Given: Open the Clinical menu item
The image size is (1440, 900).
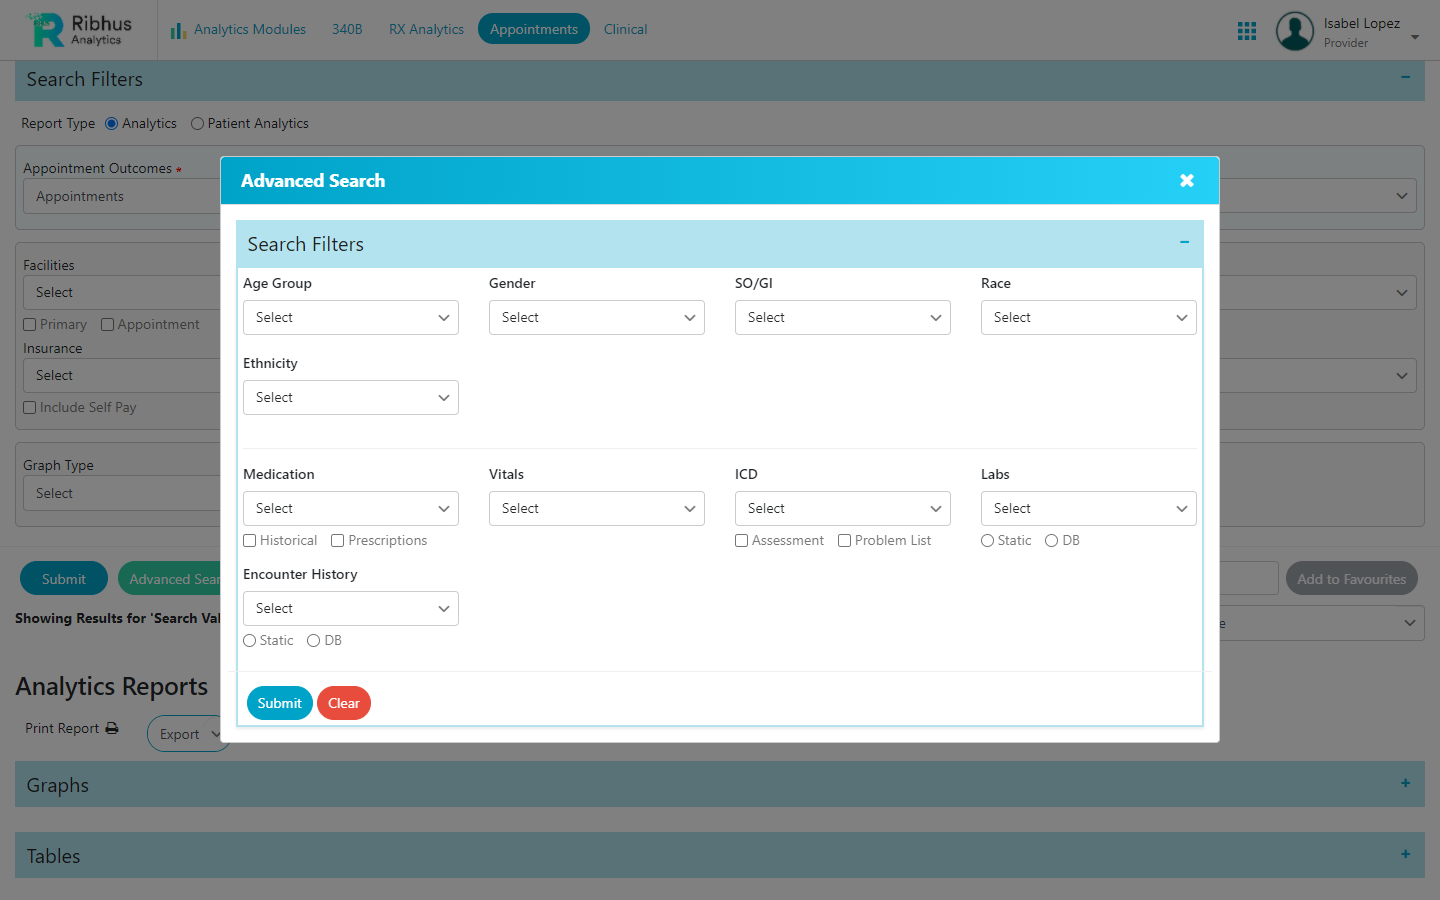Looking at the screenshot, I should coord(625,30).
